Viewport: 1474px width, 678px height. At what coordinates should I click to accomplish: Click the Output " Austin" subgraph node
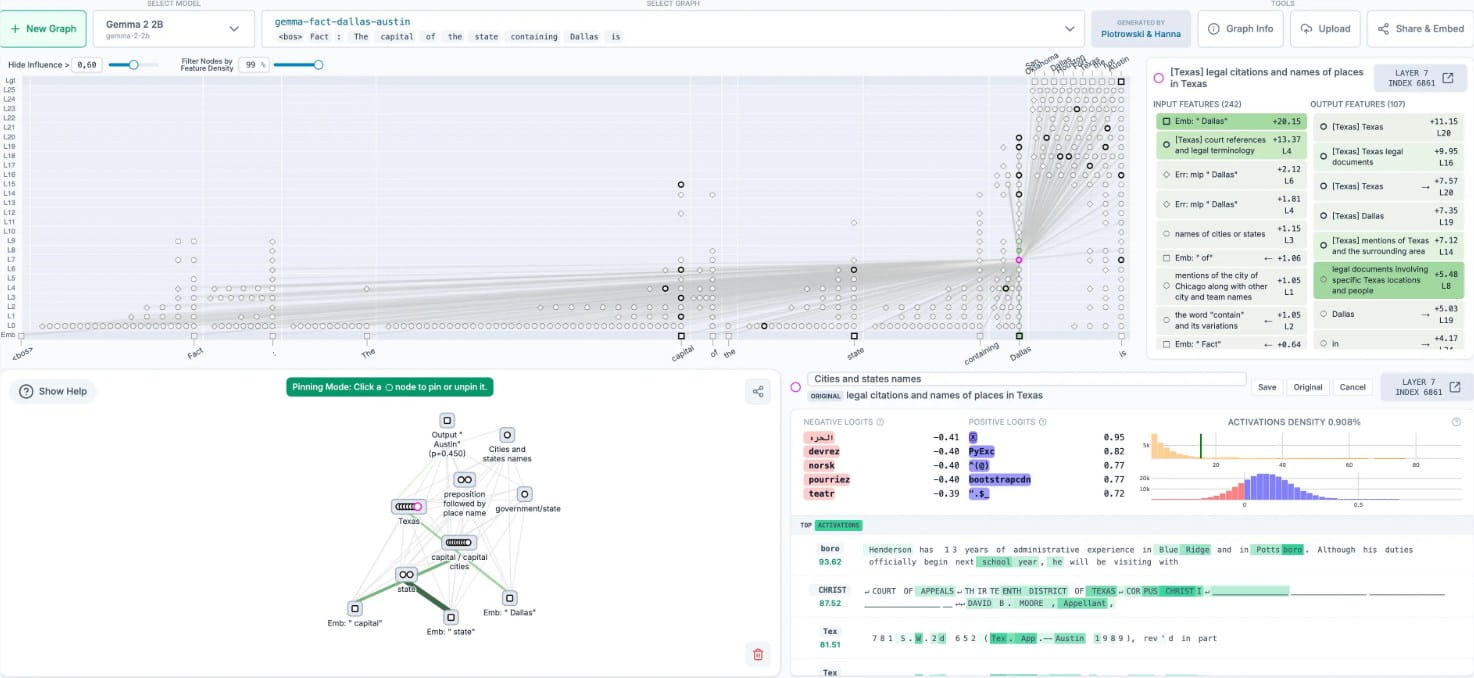pos(447,421)
